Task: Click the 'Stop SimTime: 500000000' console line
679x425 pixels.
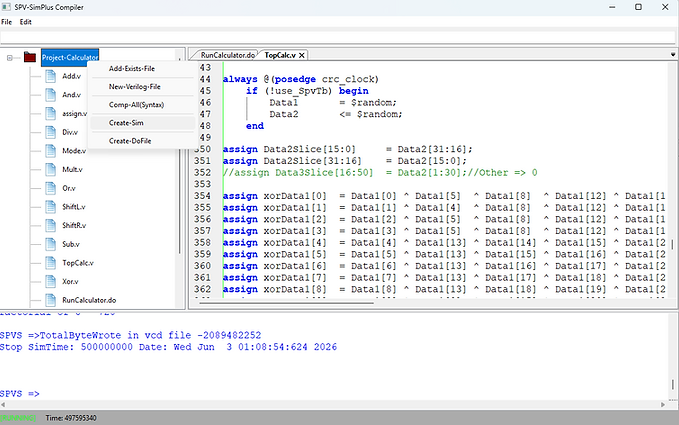Action: (168, 347)
